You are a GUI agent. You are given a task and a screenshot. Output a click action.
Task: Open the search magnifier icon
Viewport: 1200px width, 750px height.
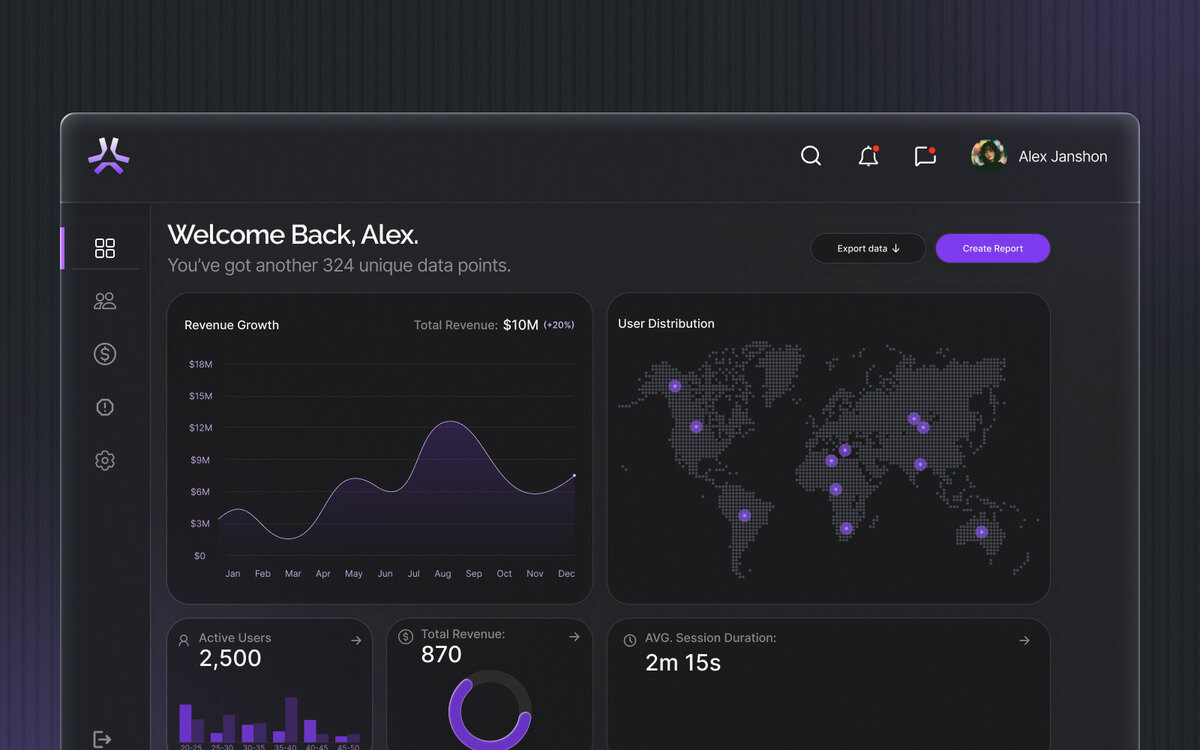(811, 156)
